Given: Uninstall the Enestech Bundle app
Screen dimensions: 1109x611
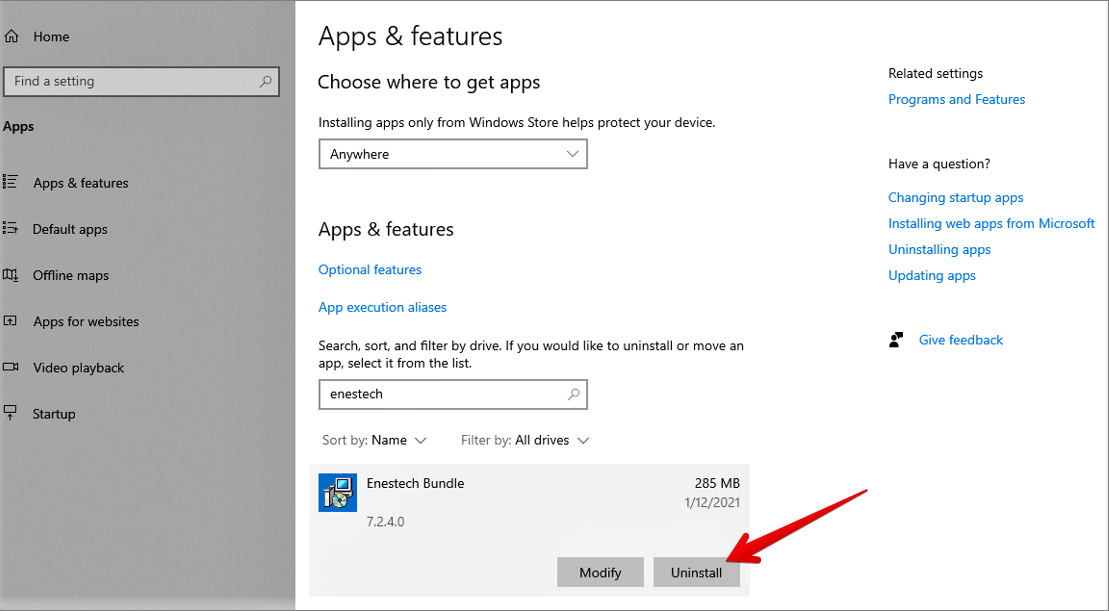Looking at the screenshot, I should pyautogui.click(x=696, y=572).
